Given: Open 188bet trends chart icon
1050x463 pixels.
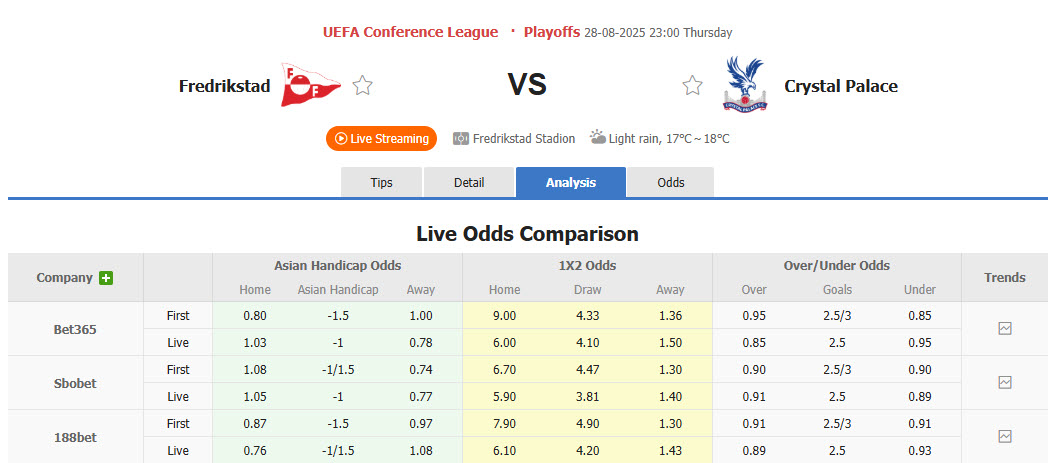Looking at the screenshot, I should point(1005,436).
